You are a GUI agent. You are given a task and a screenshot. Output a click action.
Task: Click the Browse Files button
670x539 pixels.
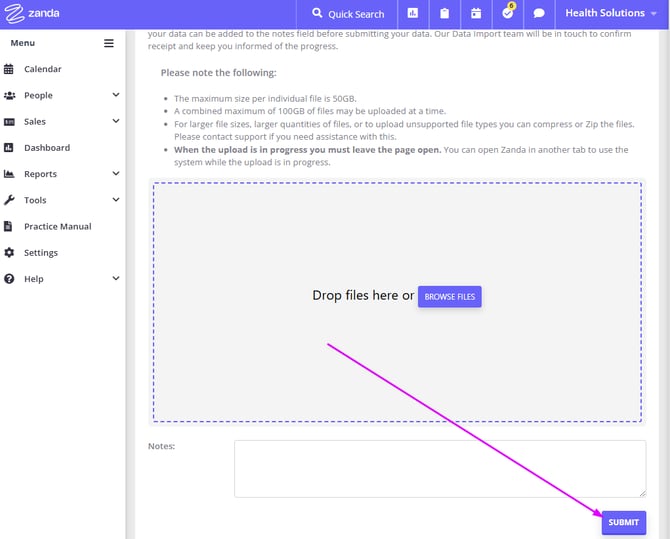(x=449, y=297)
